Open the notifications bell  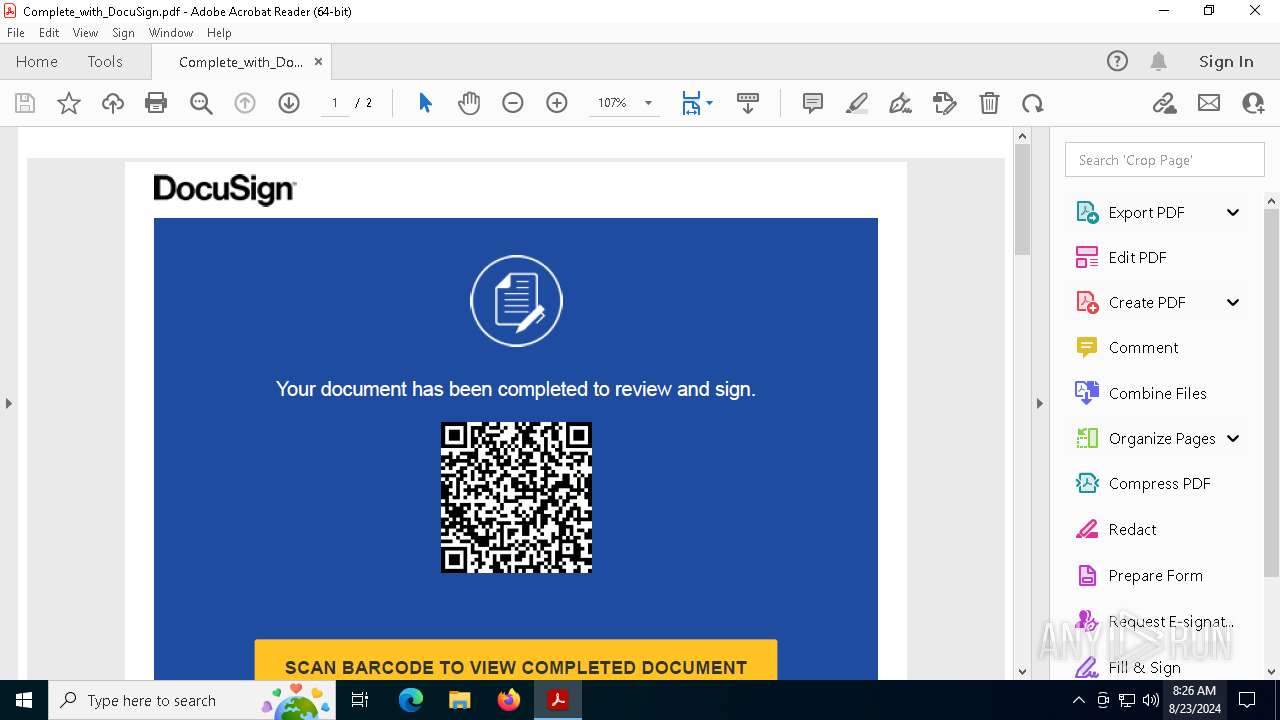(1159, 61)
